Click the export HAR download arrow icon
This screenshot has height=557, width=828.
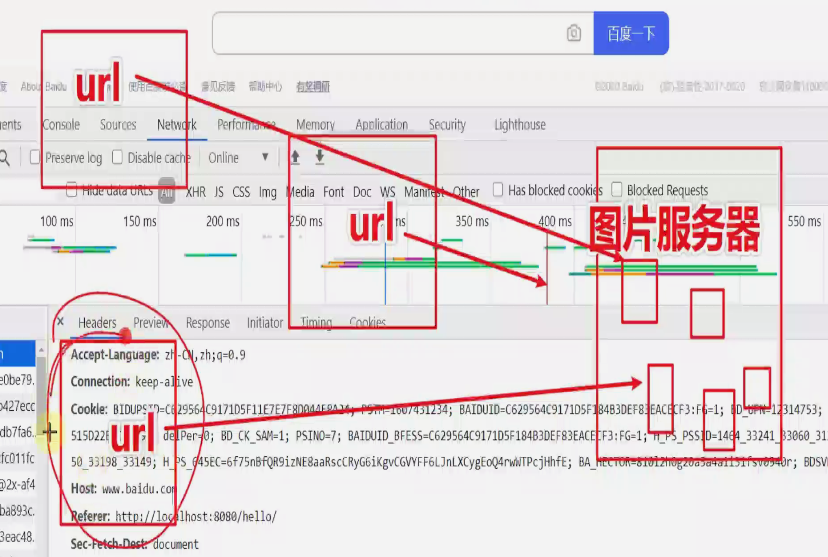319,157
